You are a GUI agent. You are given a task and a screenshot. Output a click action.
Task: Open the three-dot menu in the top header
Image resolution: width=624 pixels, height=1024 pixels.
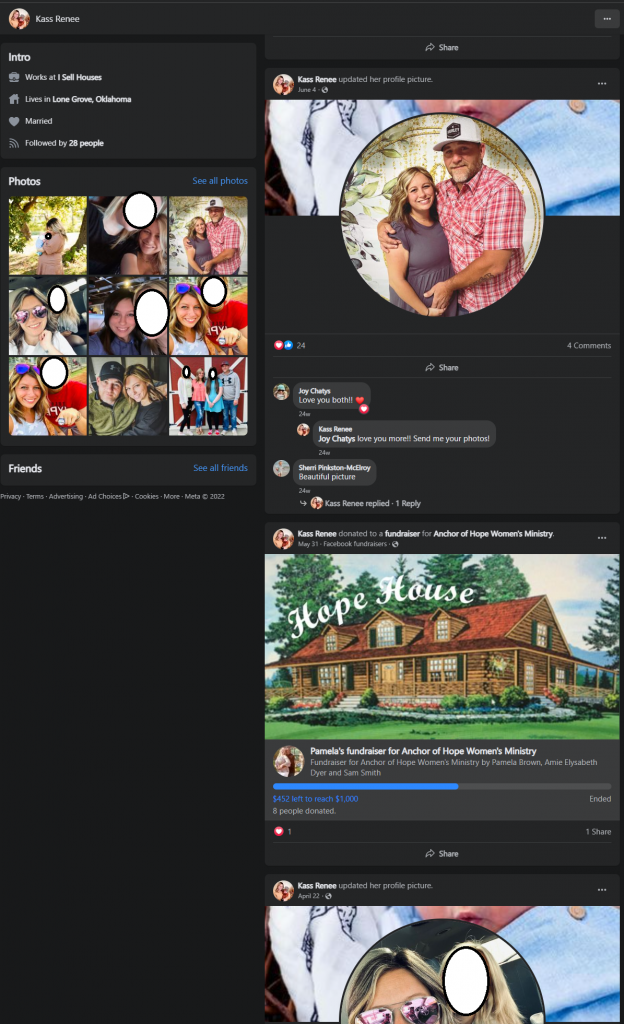(606, 18)
